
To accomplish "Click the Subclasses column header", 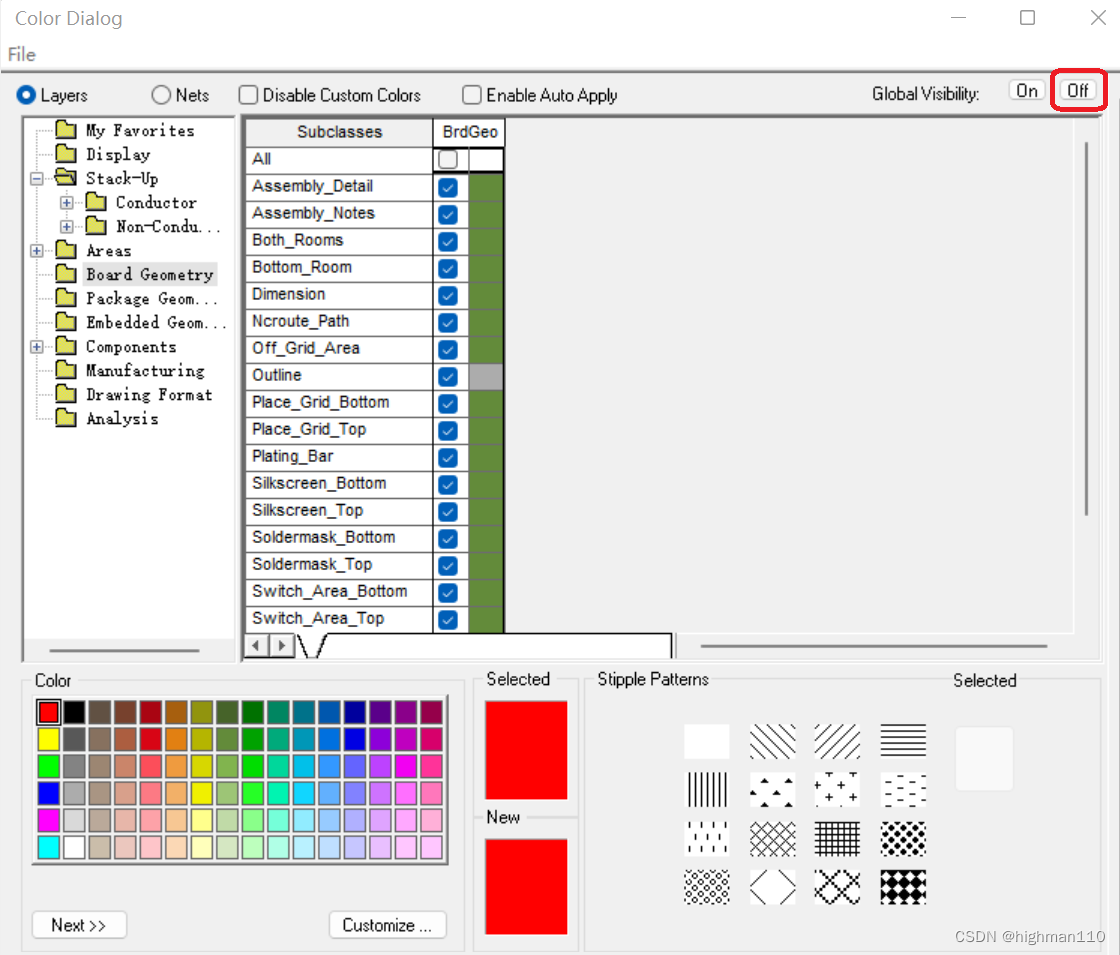I will (x=339, y=132).
